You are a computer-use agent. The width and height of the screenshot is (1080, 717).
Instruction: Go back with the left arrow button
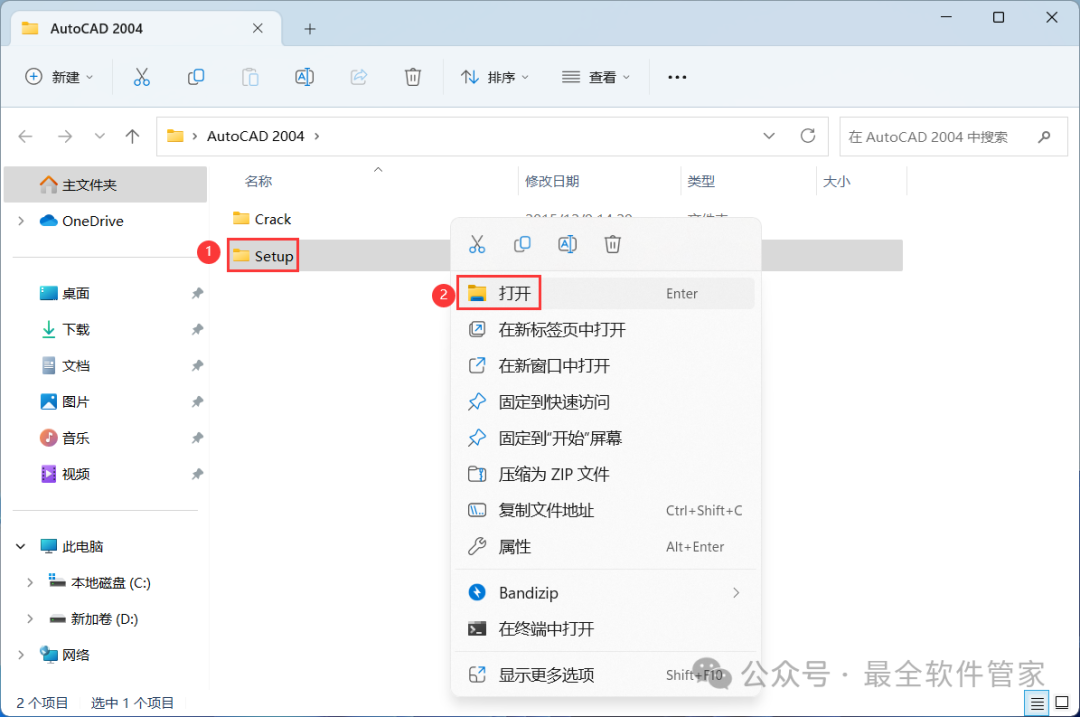[x=25, y=136]
